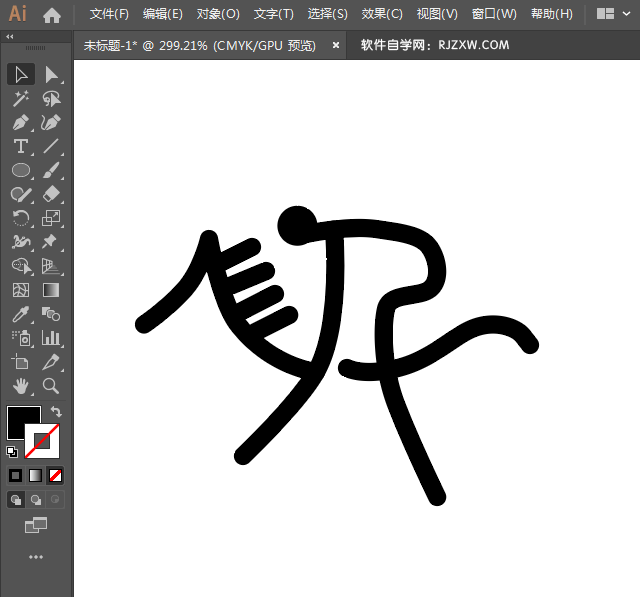Image resolution: width=640 pixels, height=597 pixels.
Task: Select the Selection tool (black arrow)
Action: click(21, 75)
